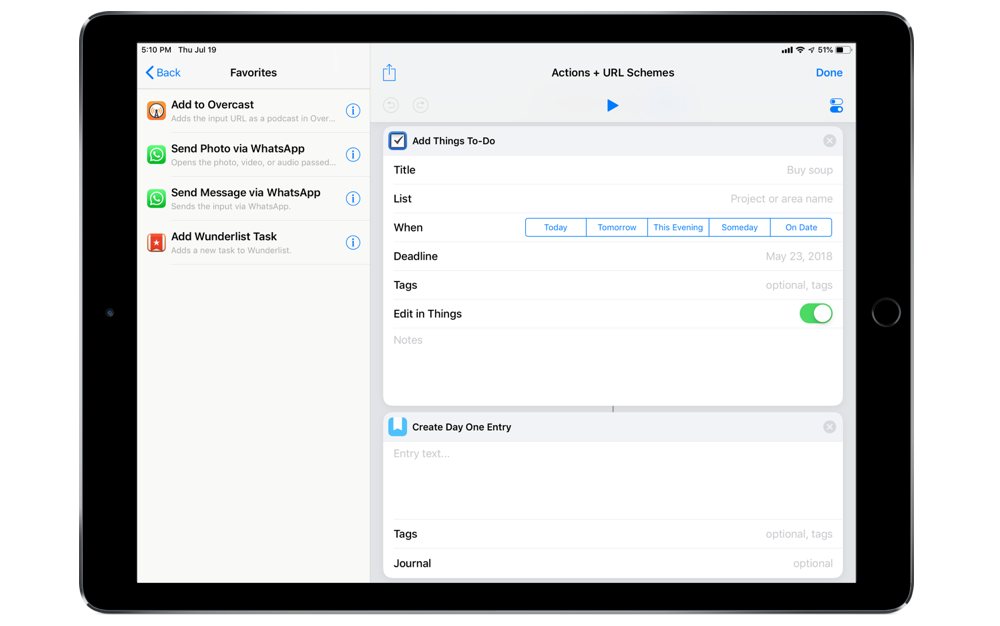Click the Tags field in Things action
Image resolution: width=1000 pixels, height=626 pixels.
point(613,285)
